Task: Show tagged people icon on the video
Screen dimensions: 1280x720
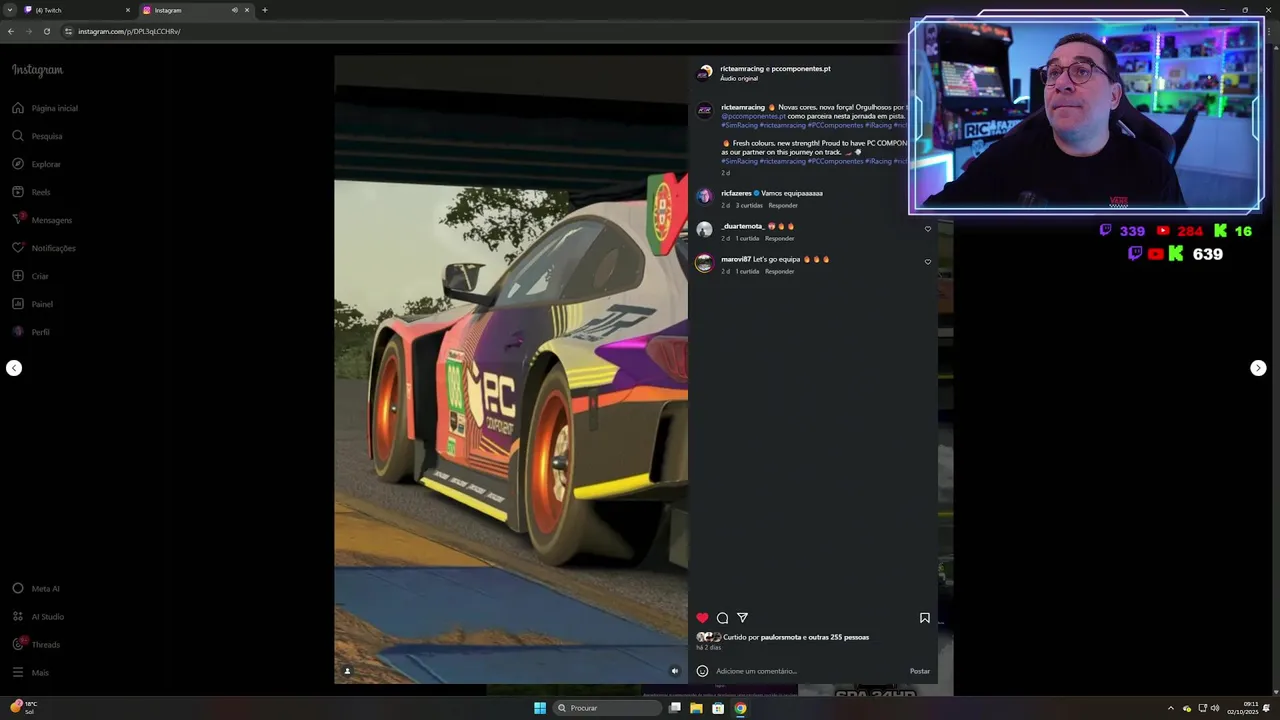Action: pyautogui.click(x=347, y=671)
